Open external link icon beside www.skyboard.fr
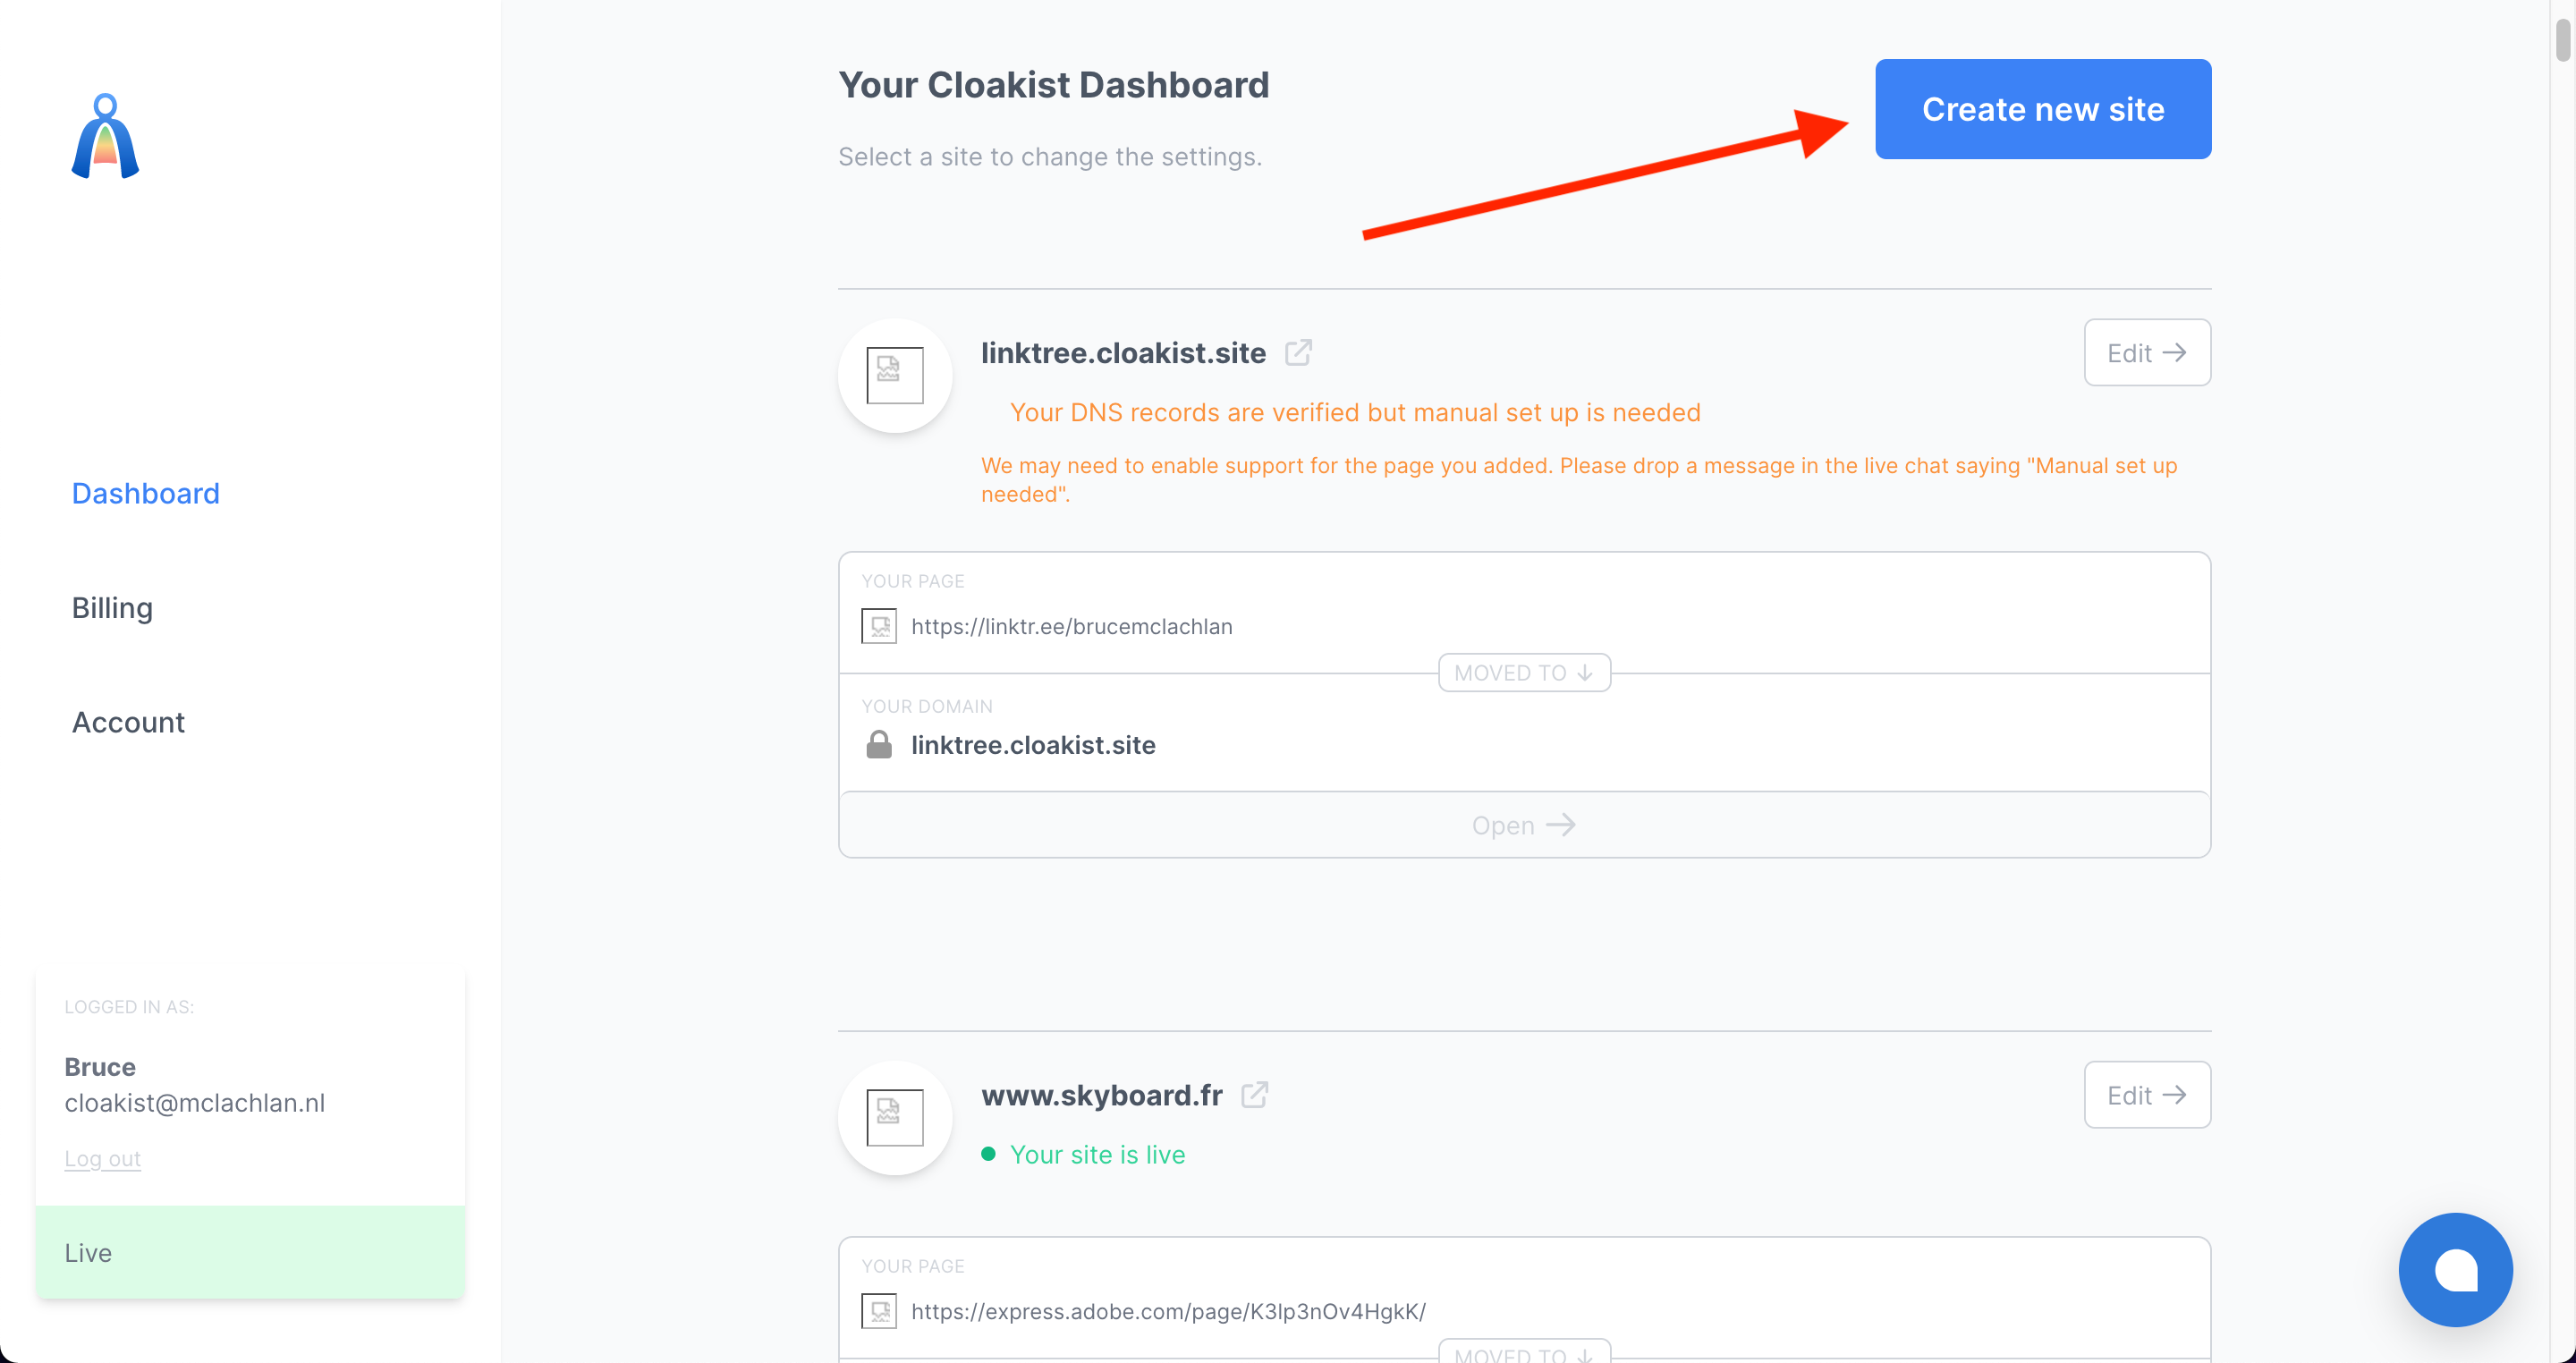Screen dimensions: 2576x1363 1254,1095
